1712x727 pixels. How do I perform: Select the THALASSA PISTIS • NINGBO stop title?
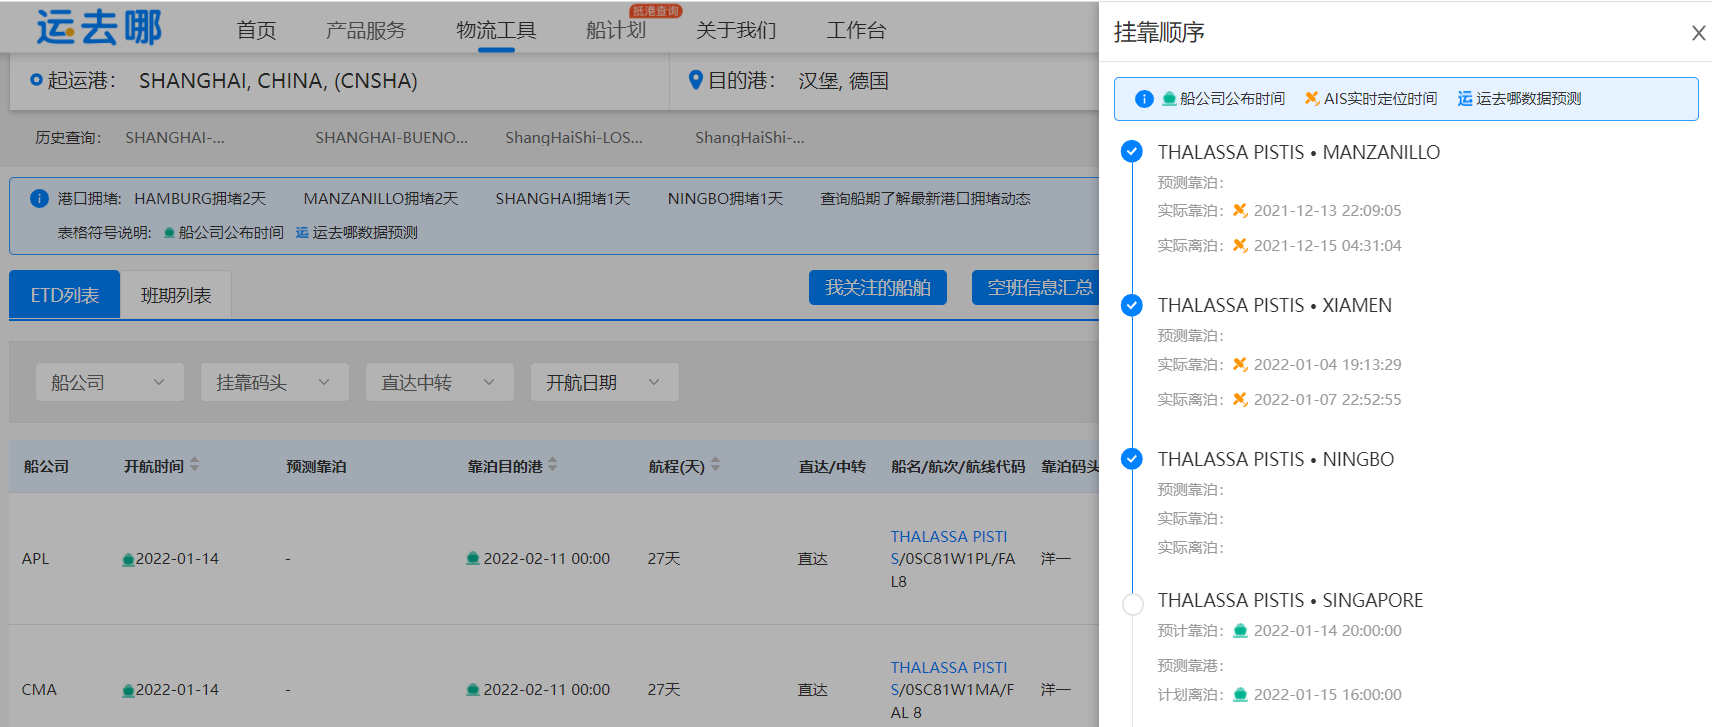coord(1276,459)
